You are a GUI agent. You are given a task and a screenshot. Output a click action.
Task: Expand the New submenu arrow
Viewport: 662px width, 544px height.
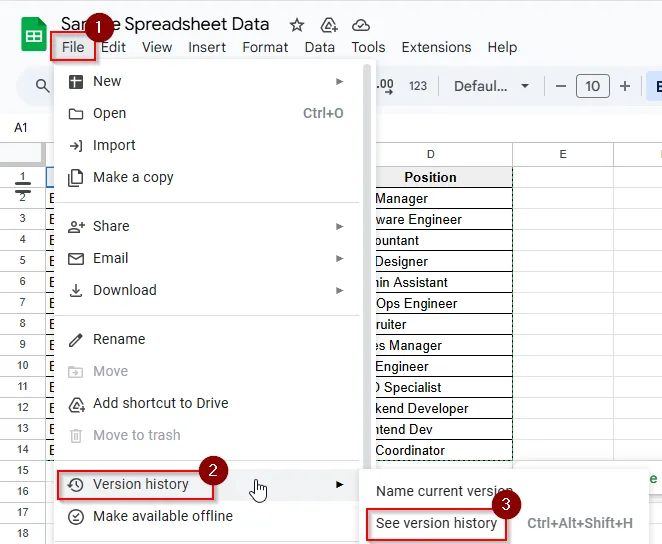click(x=339, y=81)
